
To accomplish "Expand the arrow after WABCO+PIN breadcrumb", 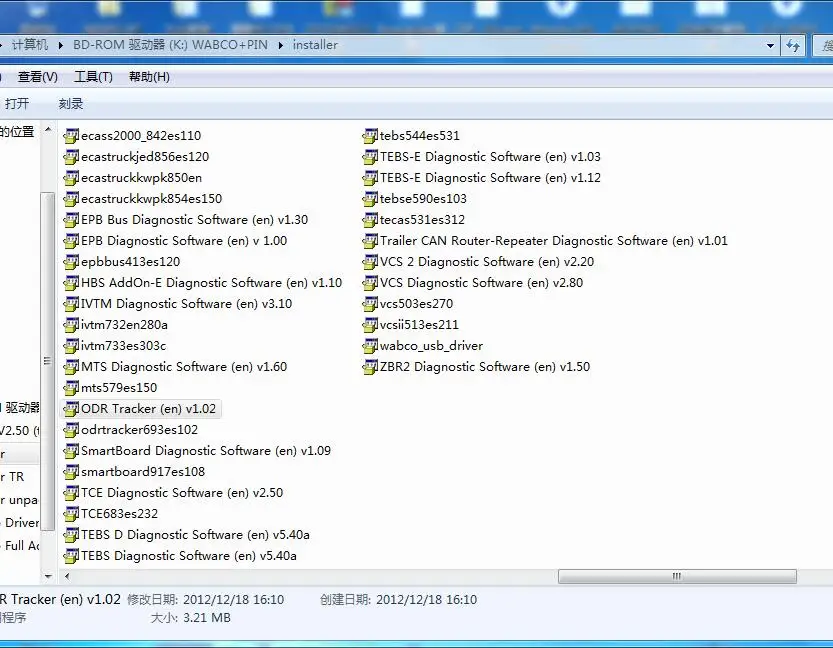I will click(280, 45).
